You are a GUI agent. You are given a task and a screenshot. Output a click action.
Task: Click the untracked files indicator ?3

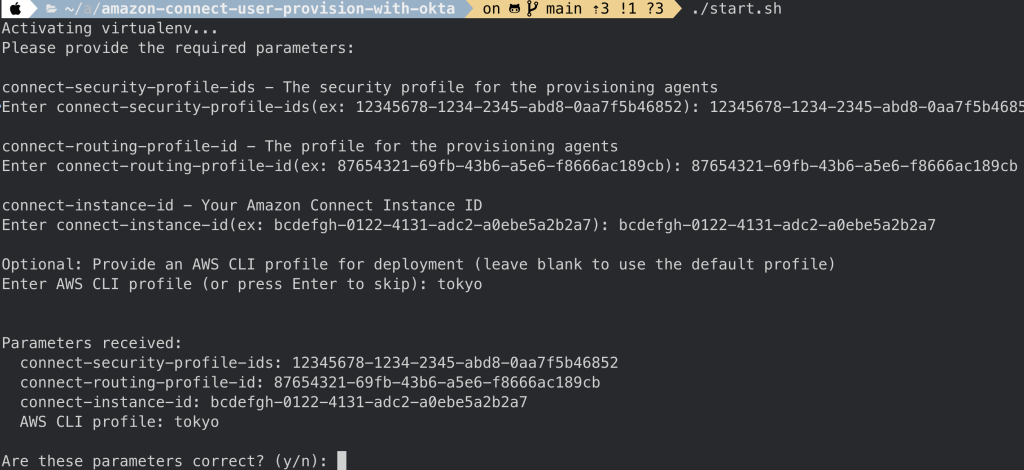pyautogui.click(x=654, y=9)
